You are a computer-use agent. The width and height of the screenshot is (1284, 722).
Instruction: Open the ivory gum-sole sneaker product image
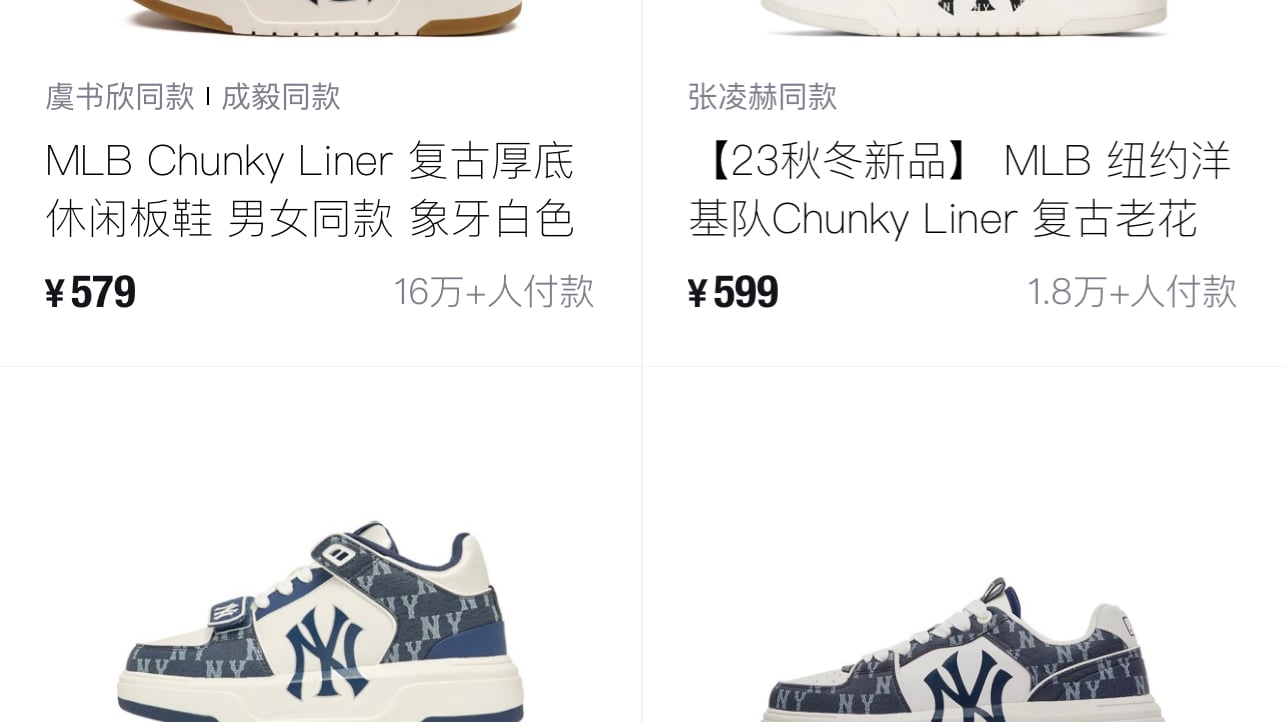[320, 18]
